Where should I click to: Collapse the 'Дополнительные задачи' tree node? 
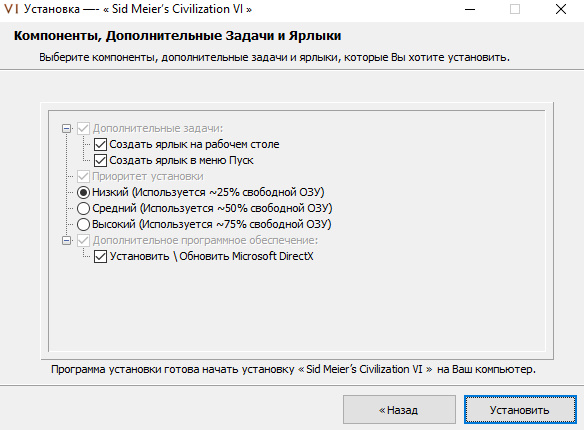pyautogui.click(x=67, y=128)
